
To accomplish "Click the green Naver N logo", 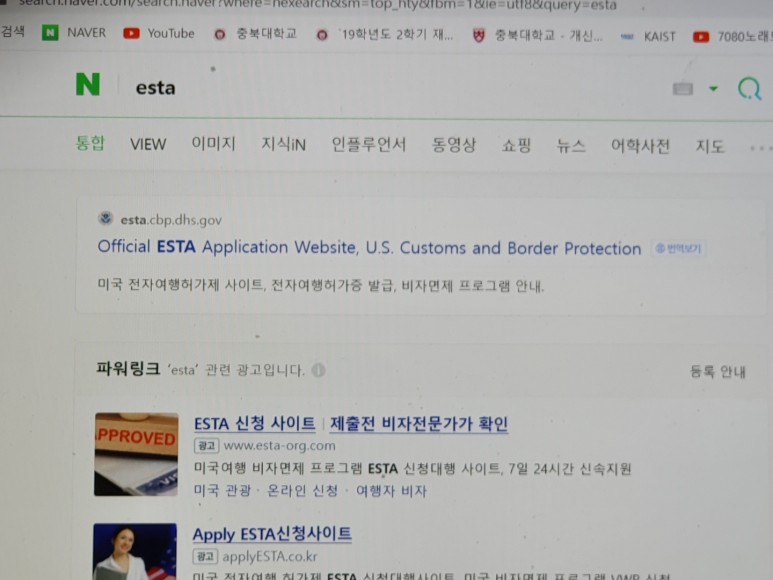I will [x=88, y=84].
